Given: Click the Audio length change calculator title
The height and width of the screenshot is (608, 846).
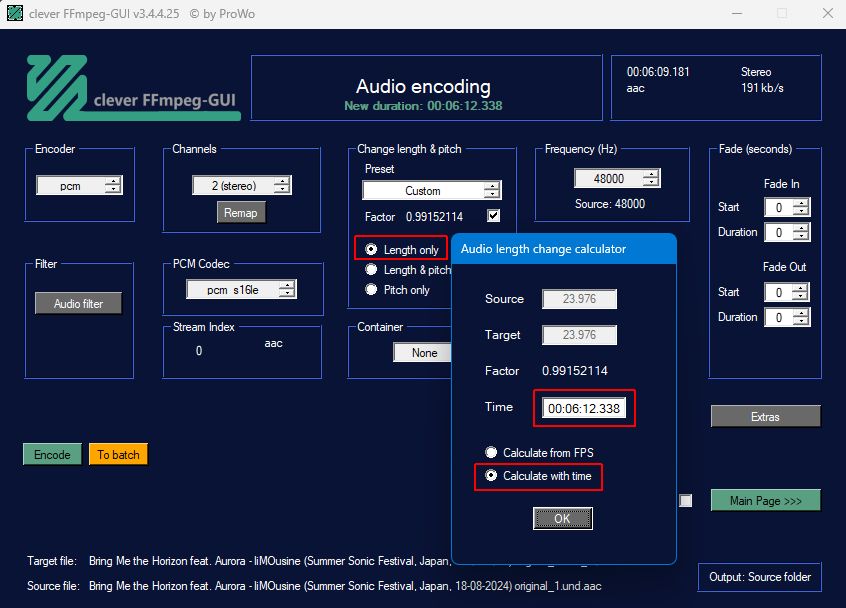Looking at the screenshot, I should coord(543,249).
